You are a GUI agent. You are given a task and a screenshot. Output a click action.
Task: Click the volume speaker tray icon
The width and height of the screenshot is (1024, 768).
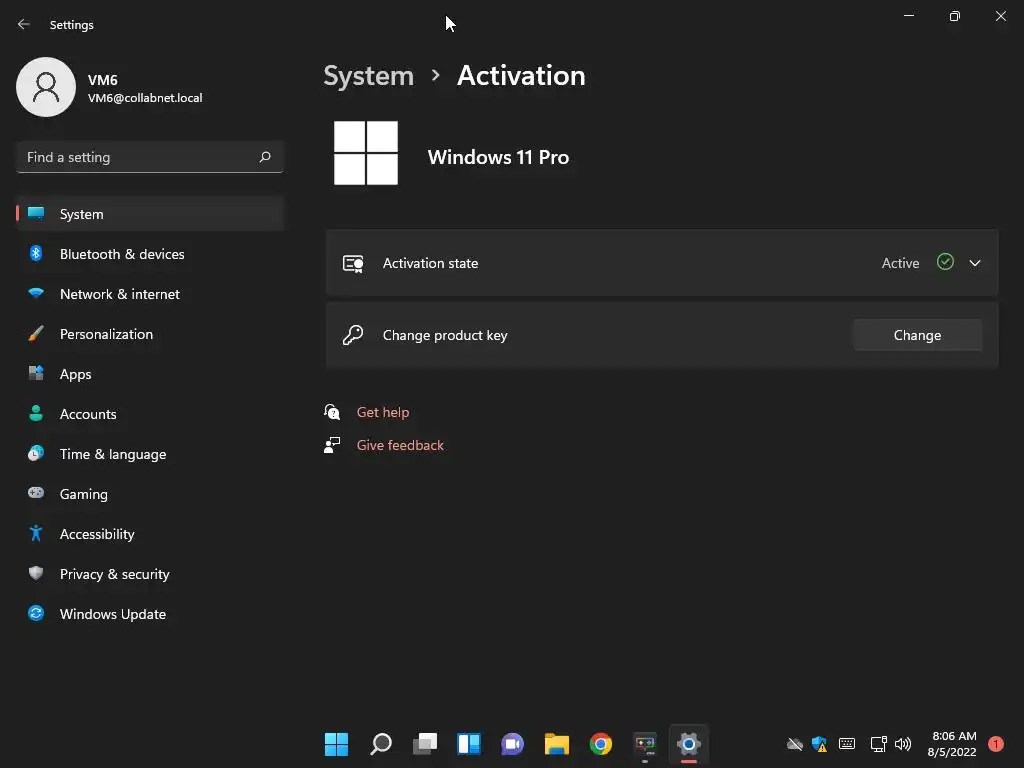tap(903, 744)
